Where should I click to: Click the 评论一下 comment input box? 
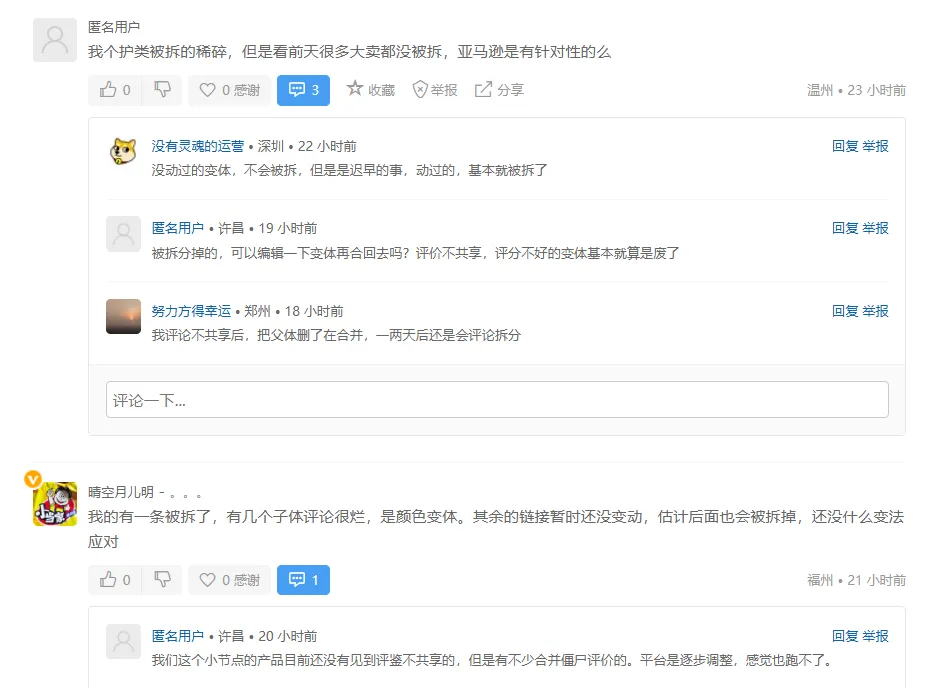click(497, 400)
